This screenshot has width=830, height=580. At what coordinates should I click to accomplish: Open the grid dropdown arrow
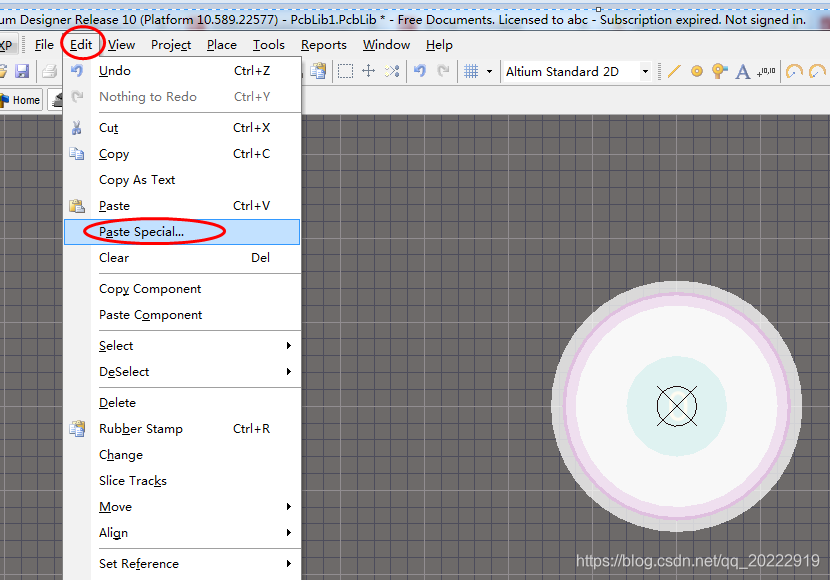(x=489, y=71)
